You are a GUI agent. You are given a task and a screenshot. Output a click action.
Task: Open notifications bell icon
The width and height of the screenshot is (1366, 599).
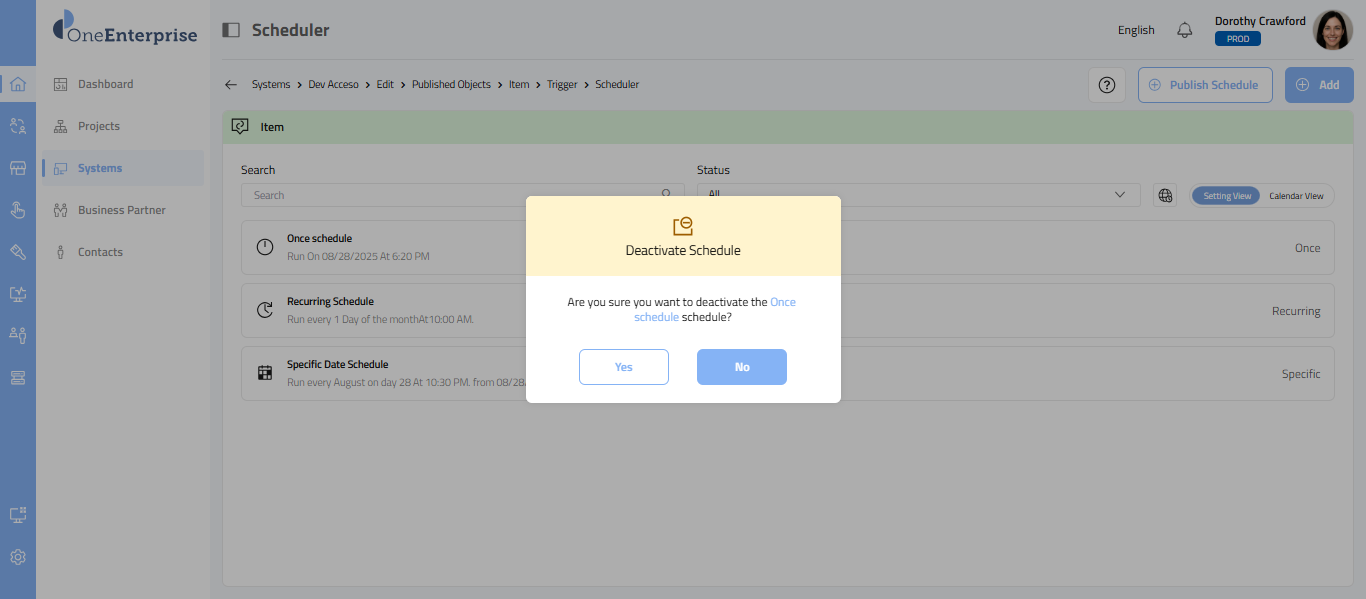click(x=1185, y=30)
